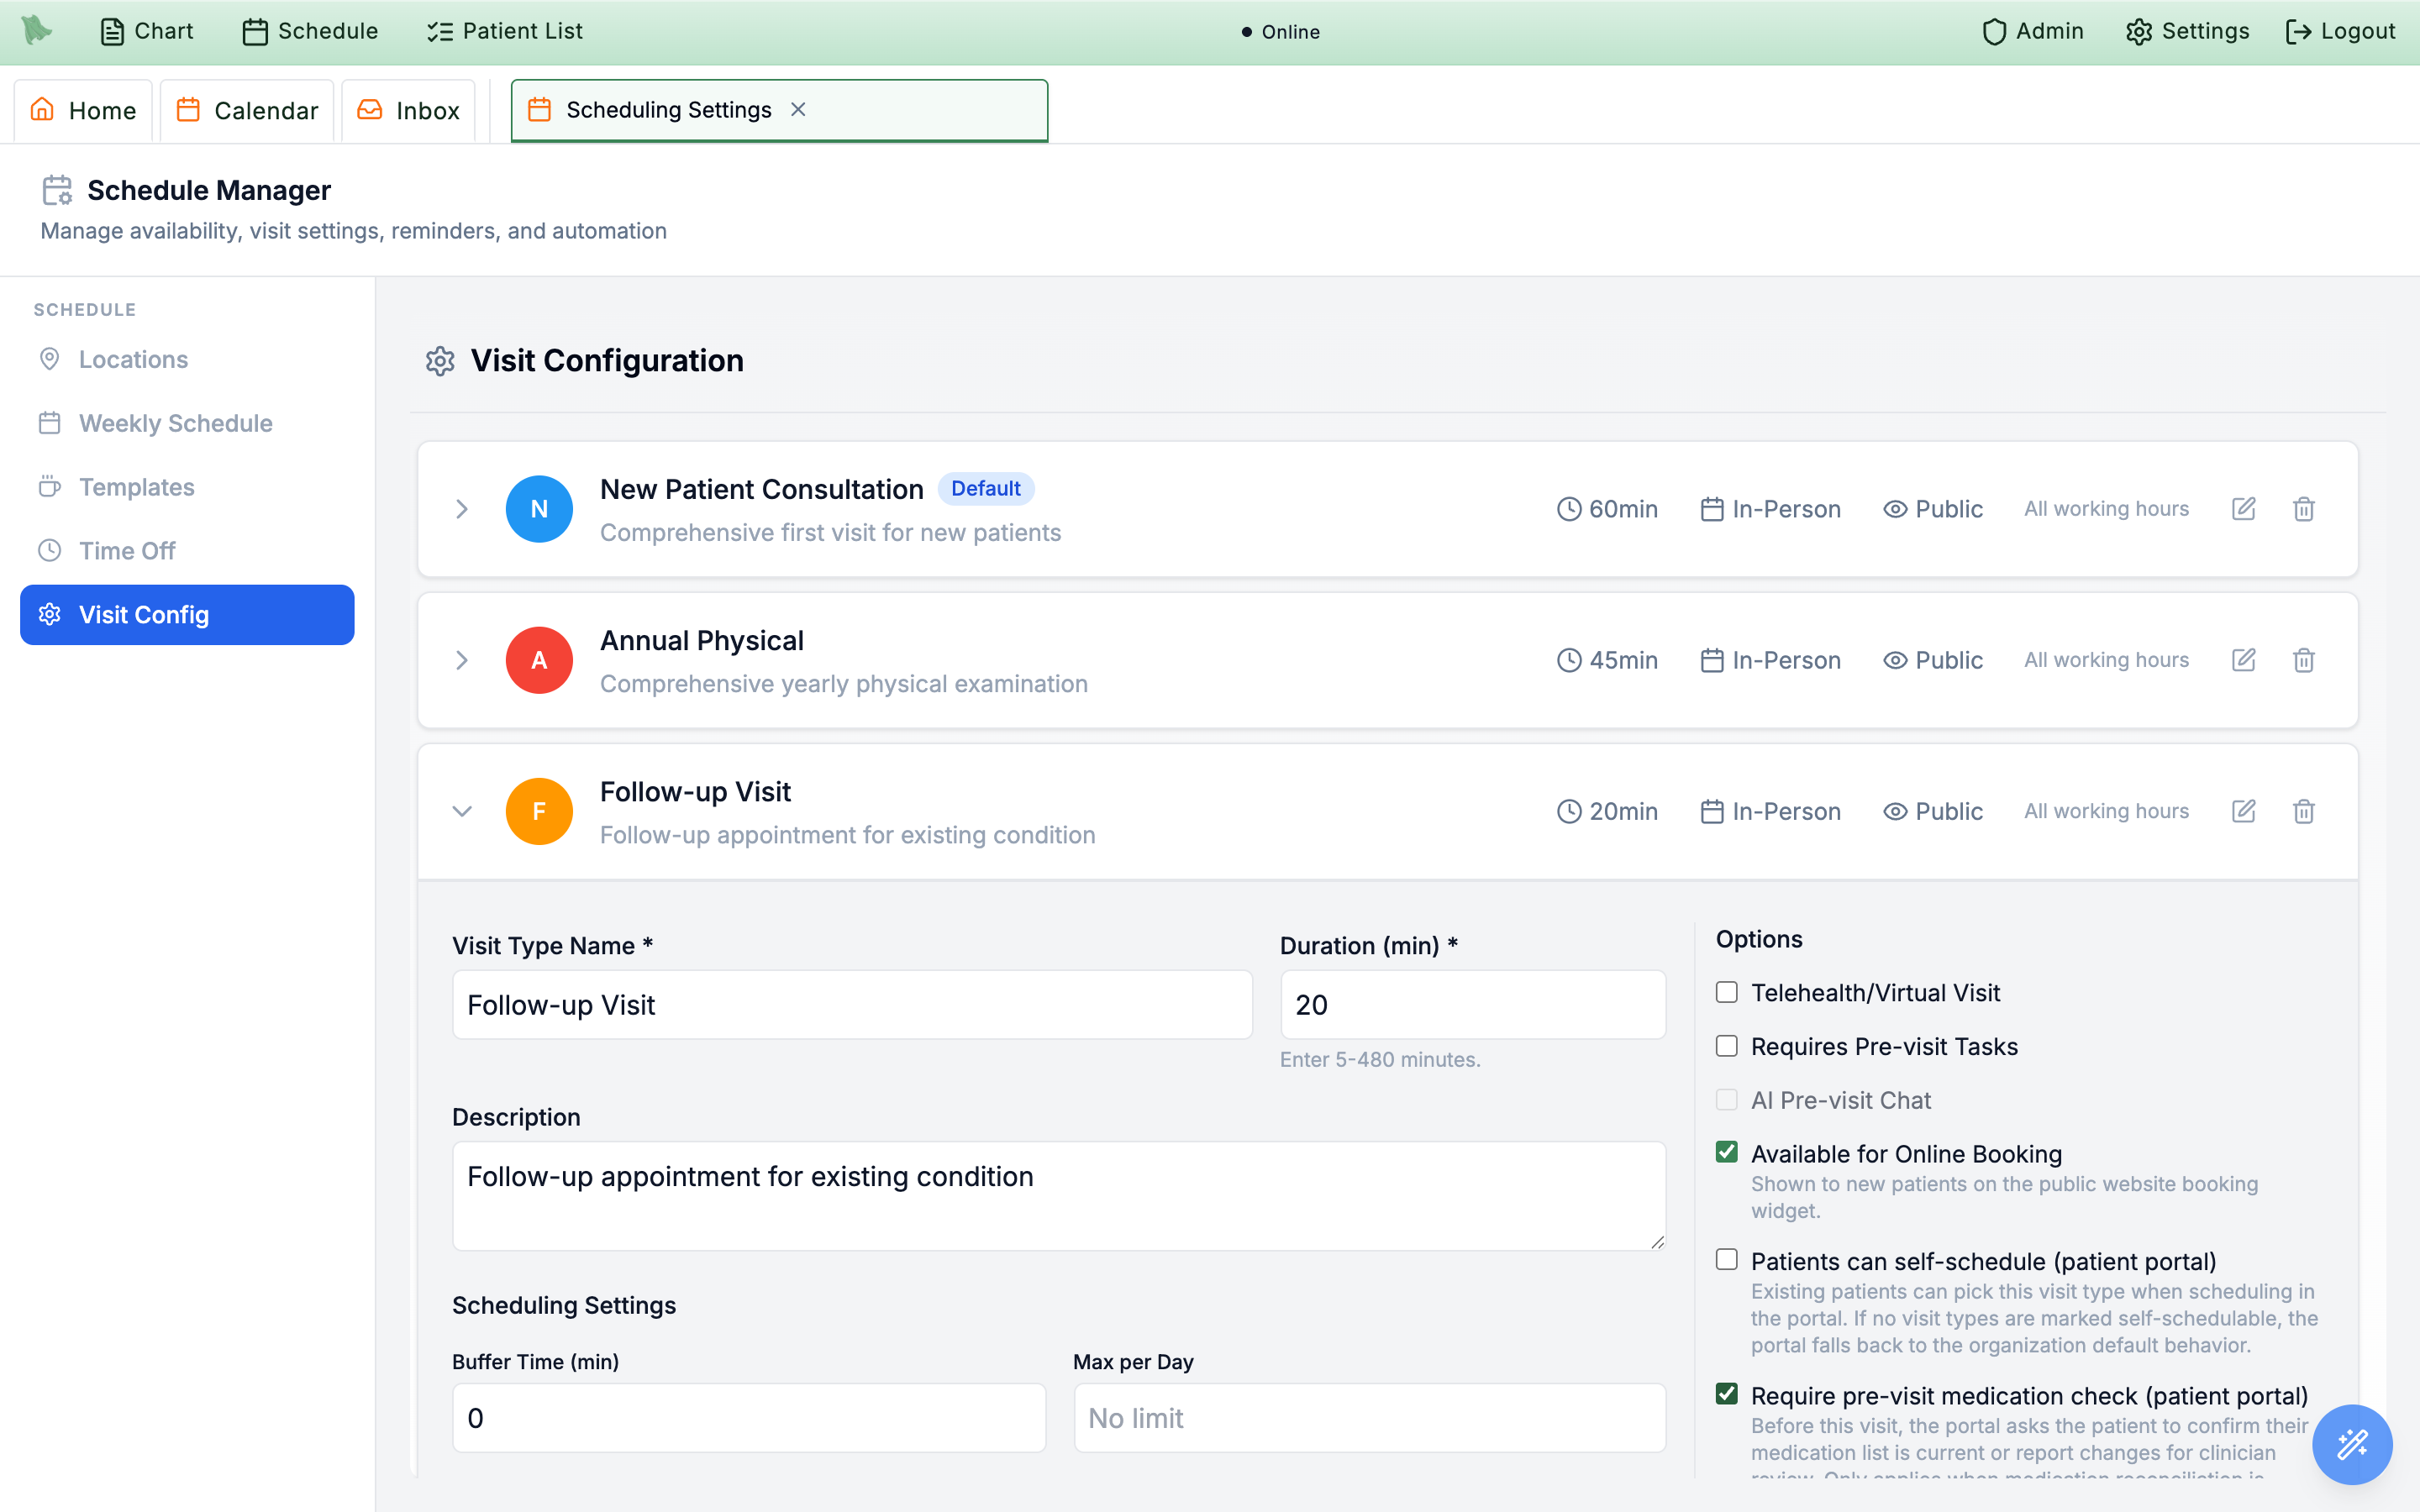
Task: Click the In-Person calendar icon for Annual Physical
Action: pos(1712,660)
